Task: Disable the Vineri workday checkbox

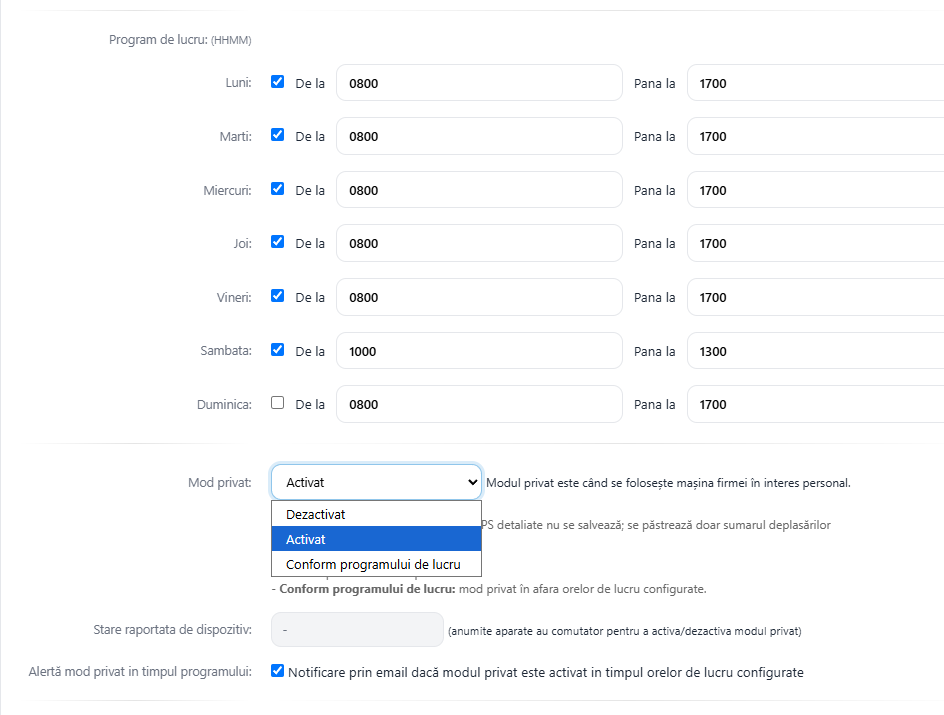Action: pos(278,296)
